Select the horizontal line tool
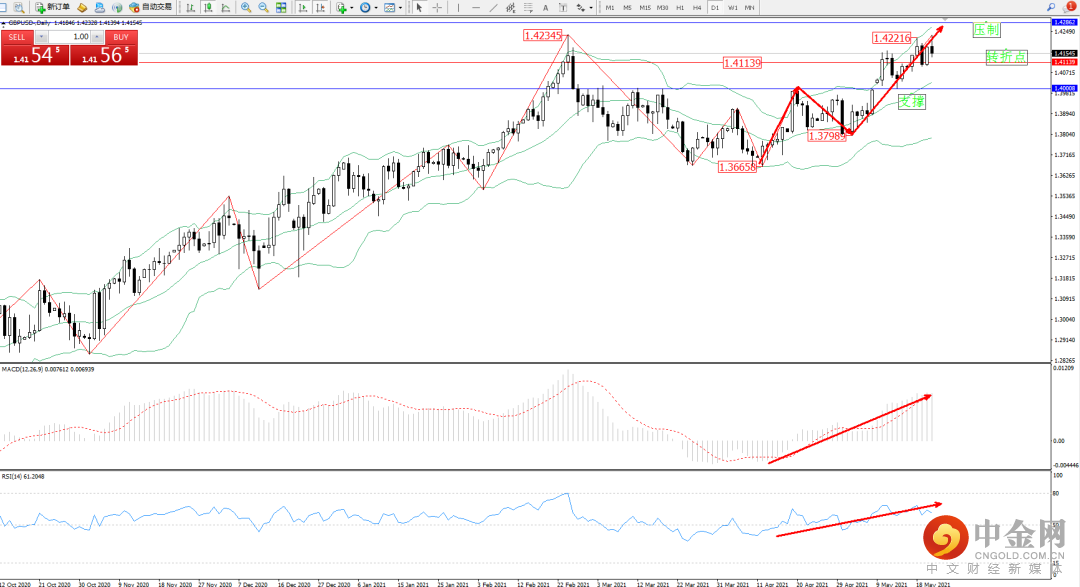Viewport: 1080px width, 587px height. 476,8
